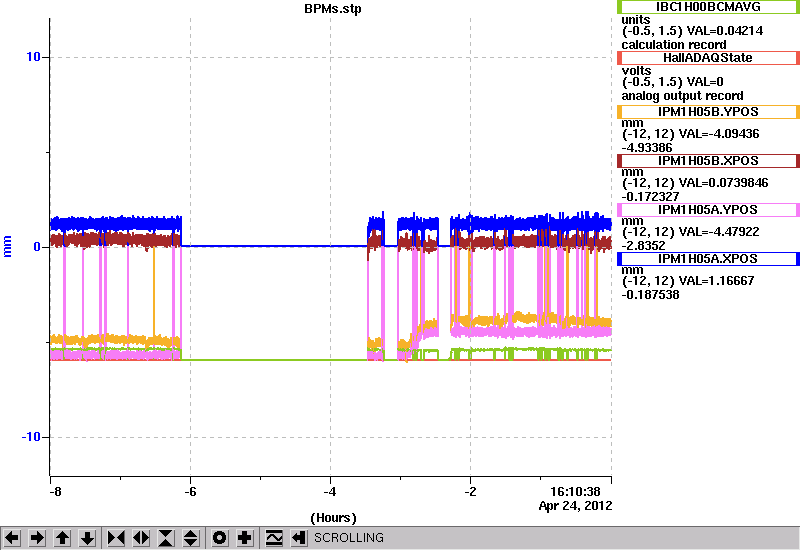Click the BPMs.stp plot title
Screen dimensions: 800x550
(x=333, y=9)
